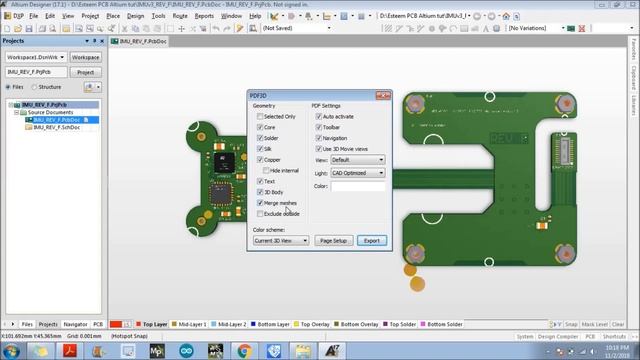Click the Cut scissors toolbar icon
Viewport: 640px width, 360px height.
pos(124,29)
